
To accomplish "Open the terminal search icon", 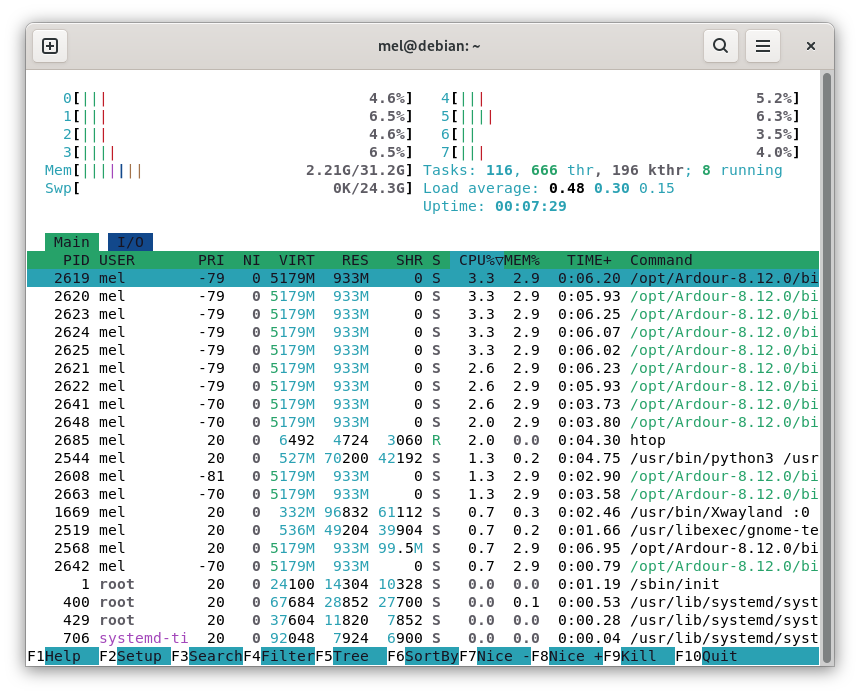I will coord(720,46).
